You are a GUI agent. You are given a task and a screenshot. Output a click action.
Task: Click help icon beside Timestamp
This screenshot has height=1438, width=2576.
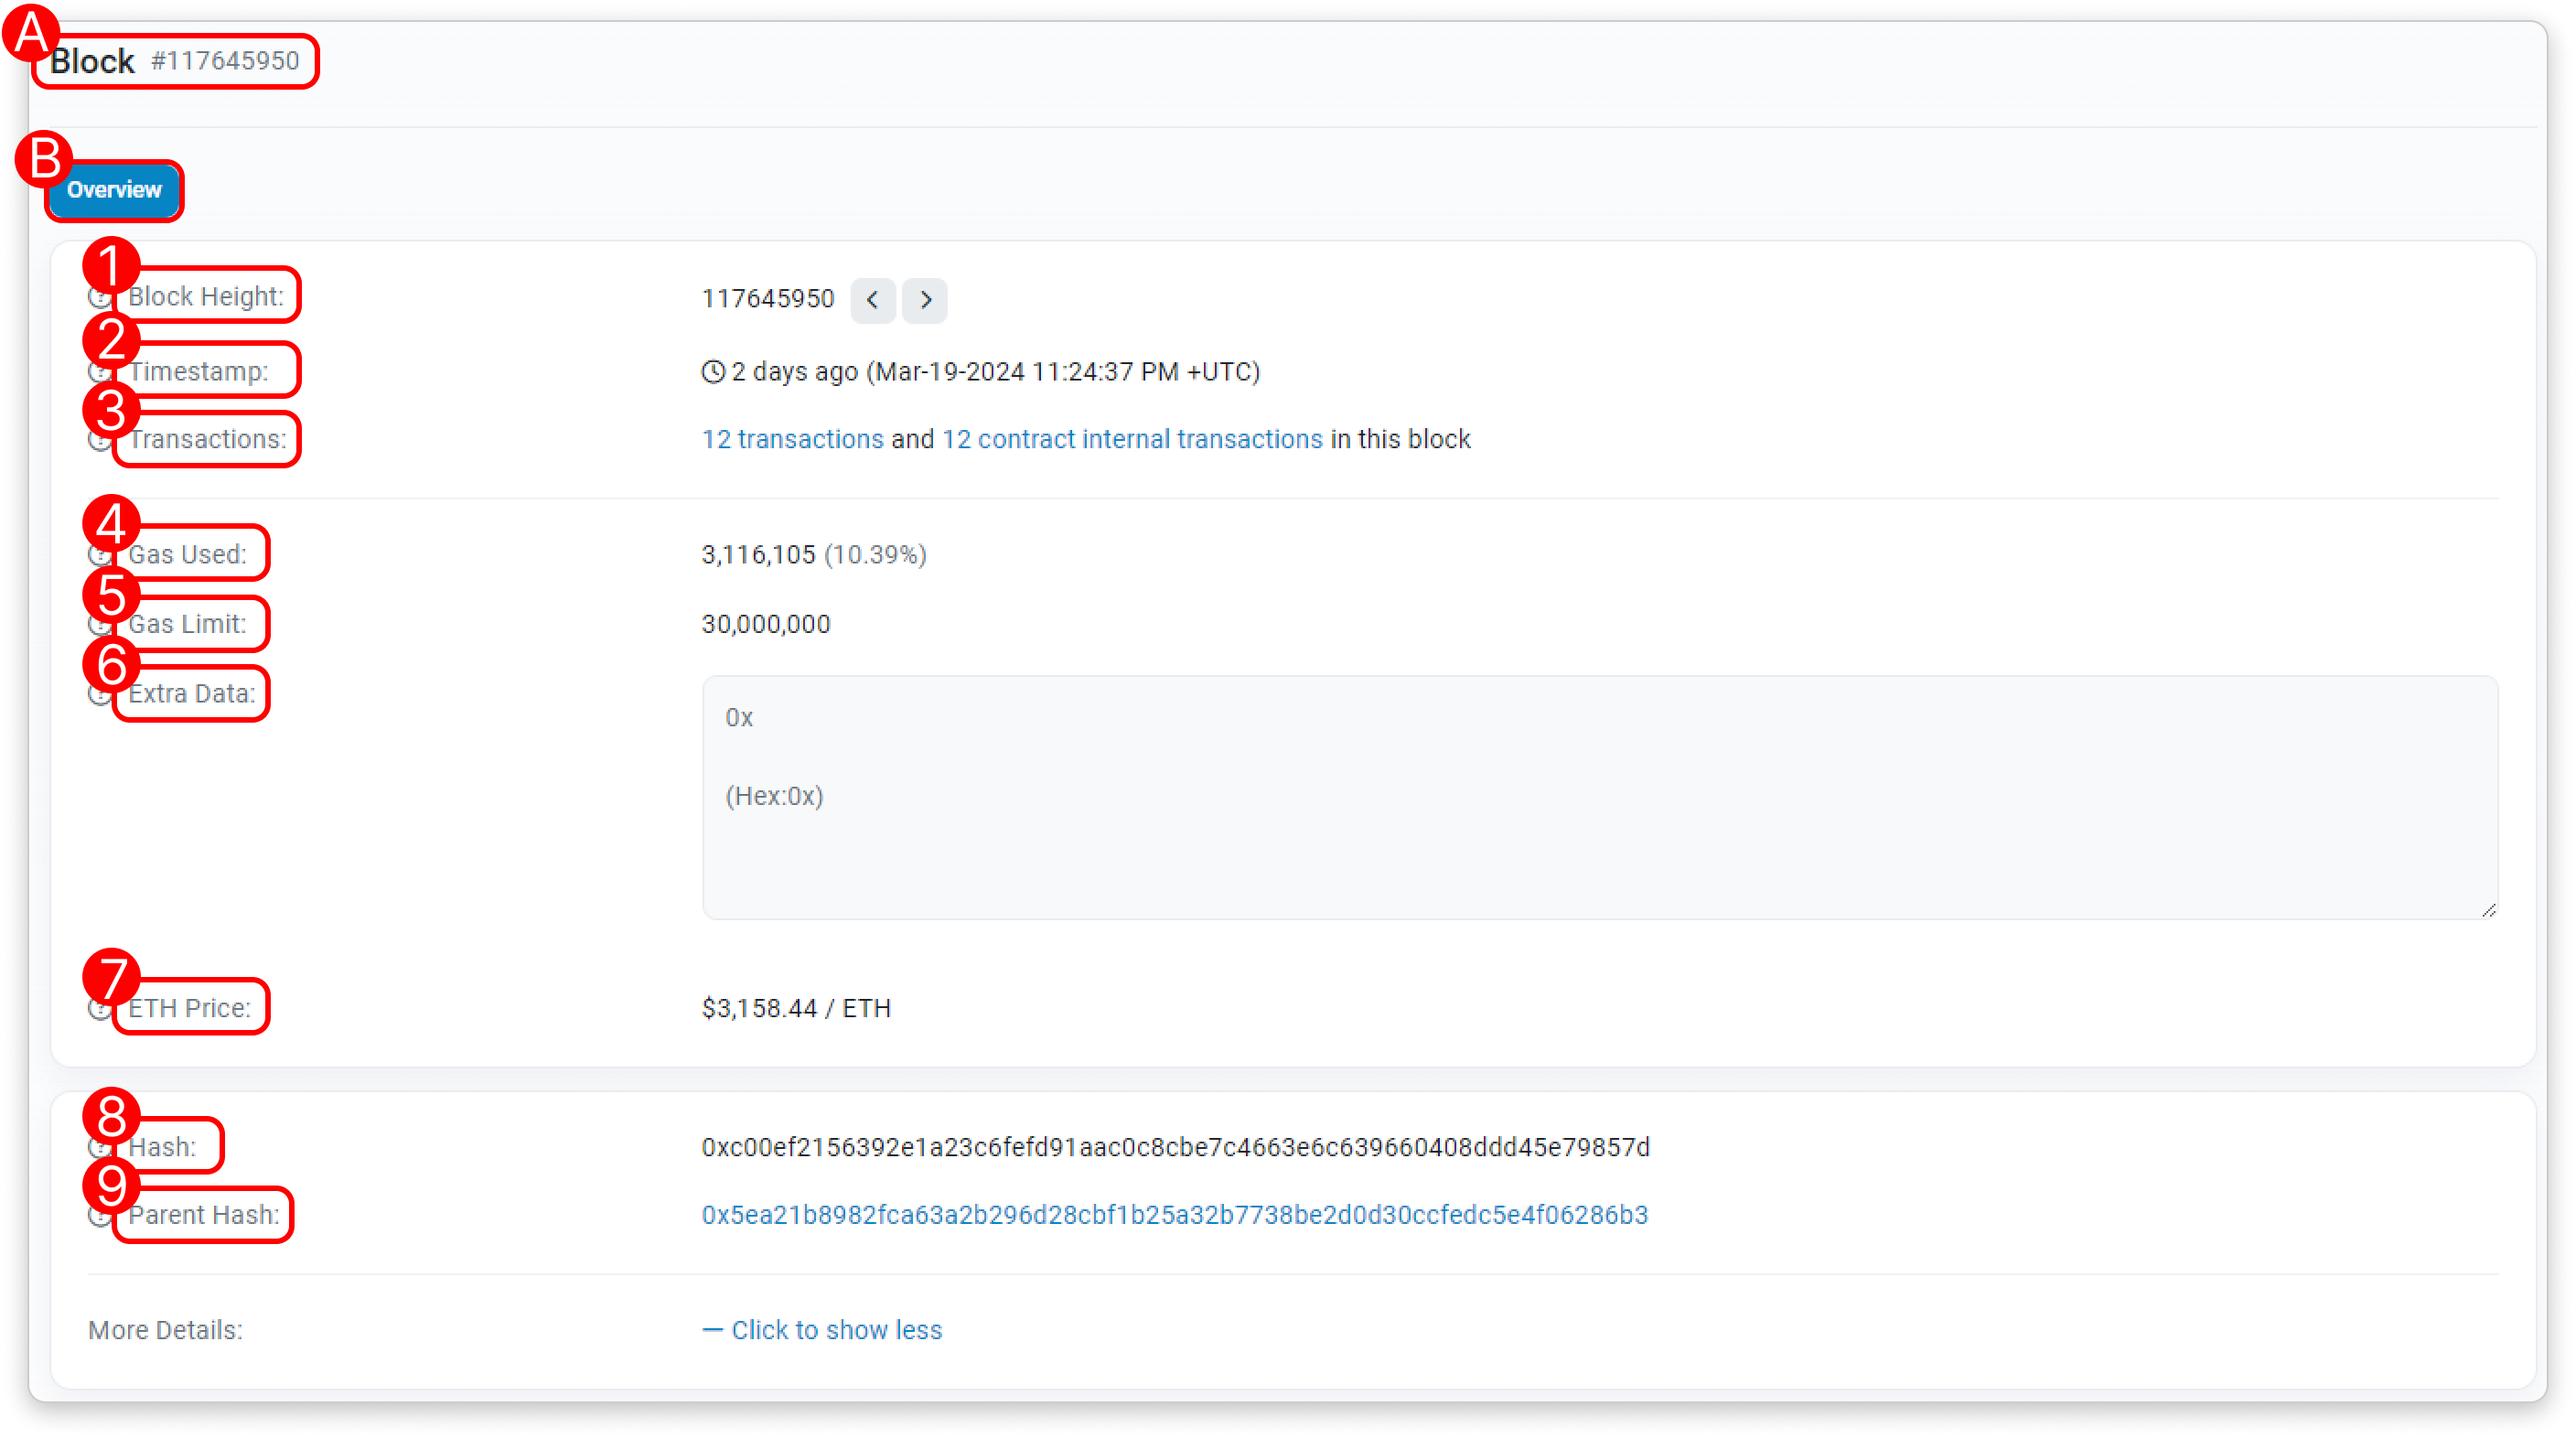(x=99, y=372)
